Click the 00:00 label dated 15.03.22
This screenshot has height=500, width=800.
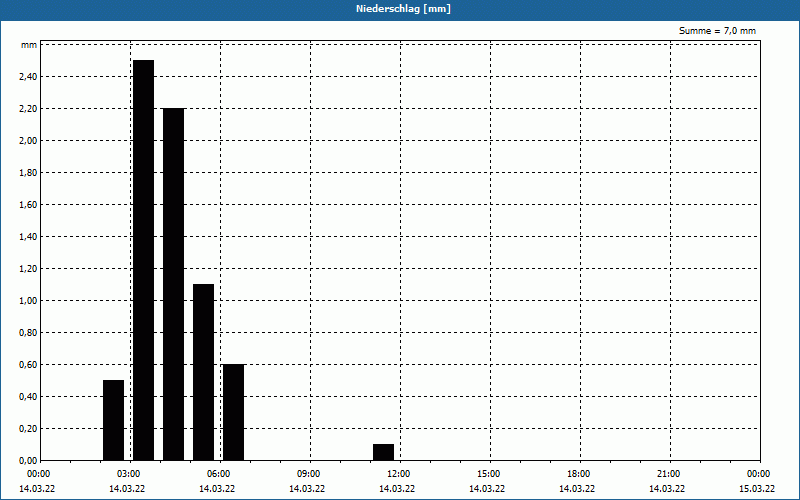coord(760,474)
